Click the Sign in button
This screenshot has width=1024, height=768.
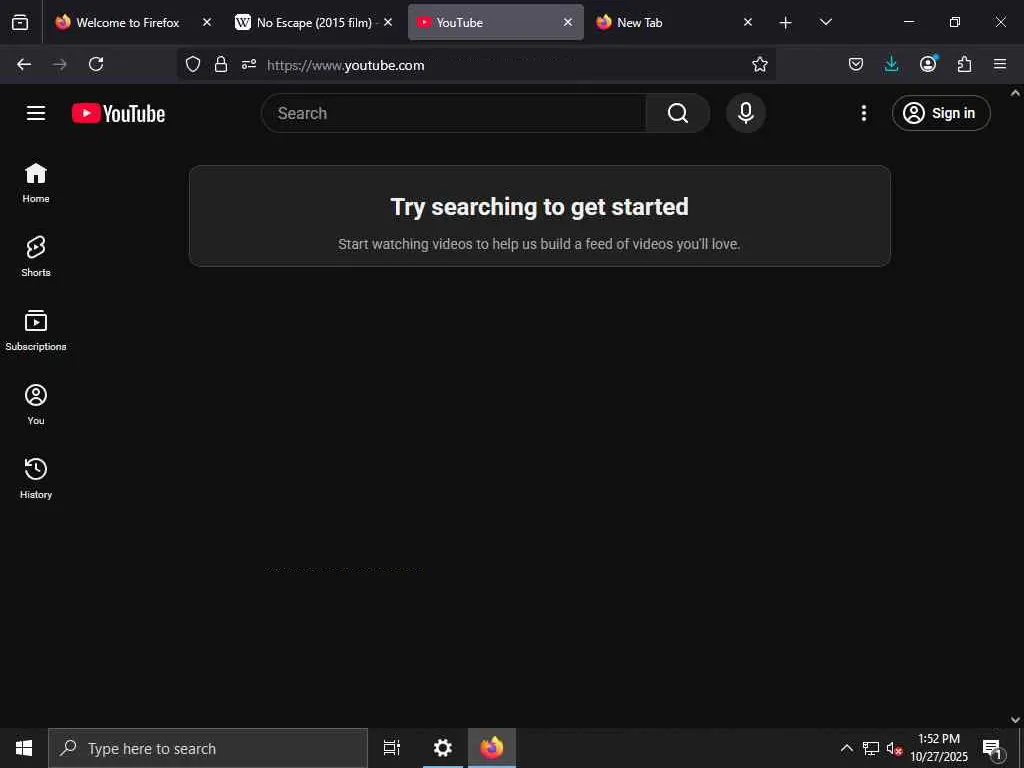(941, 113)
